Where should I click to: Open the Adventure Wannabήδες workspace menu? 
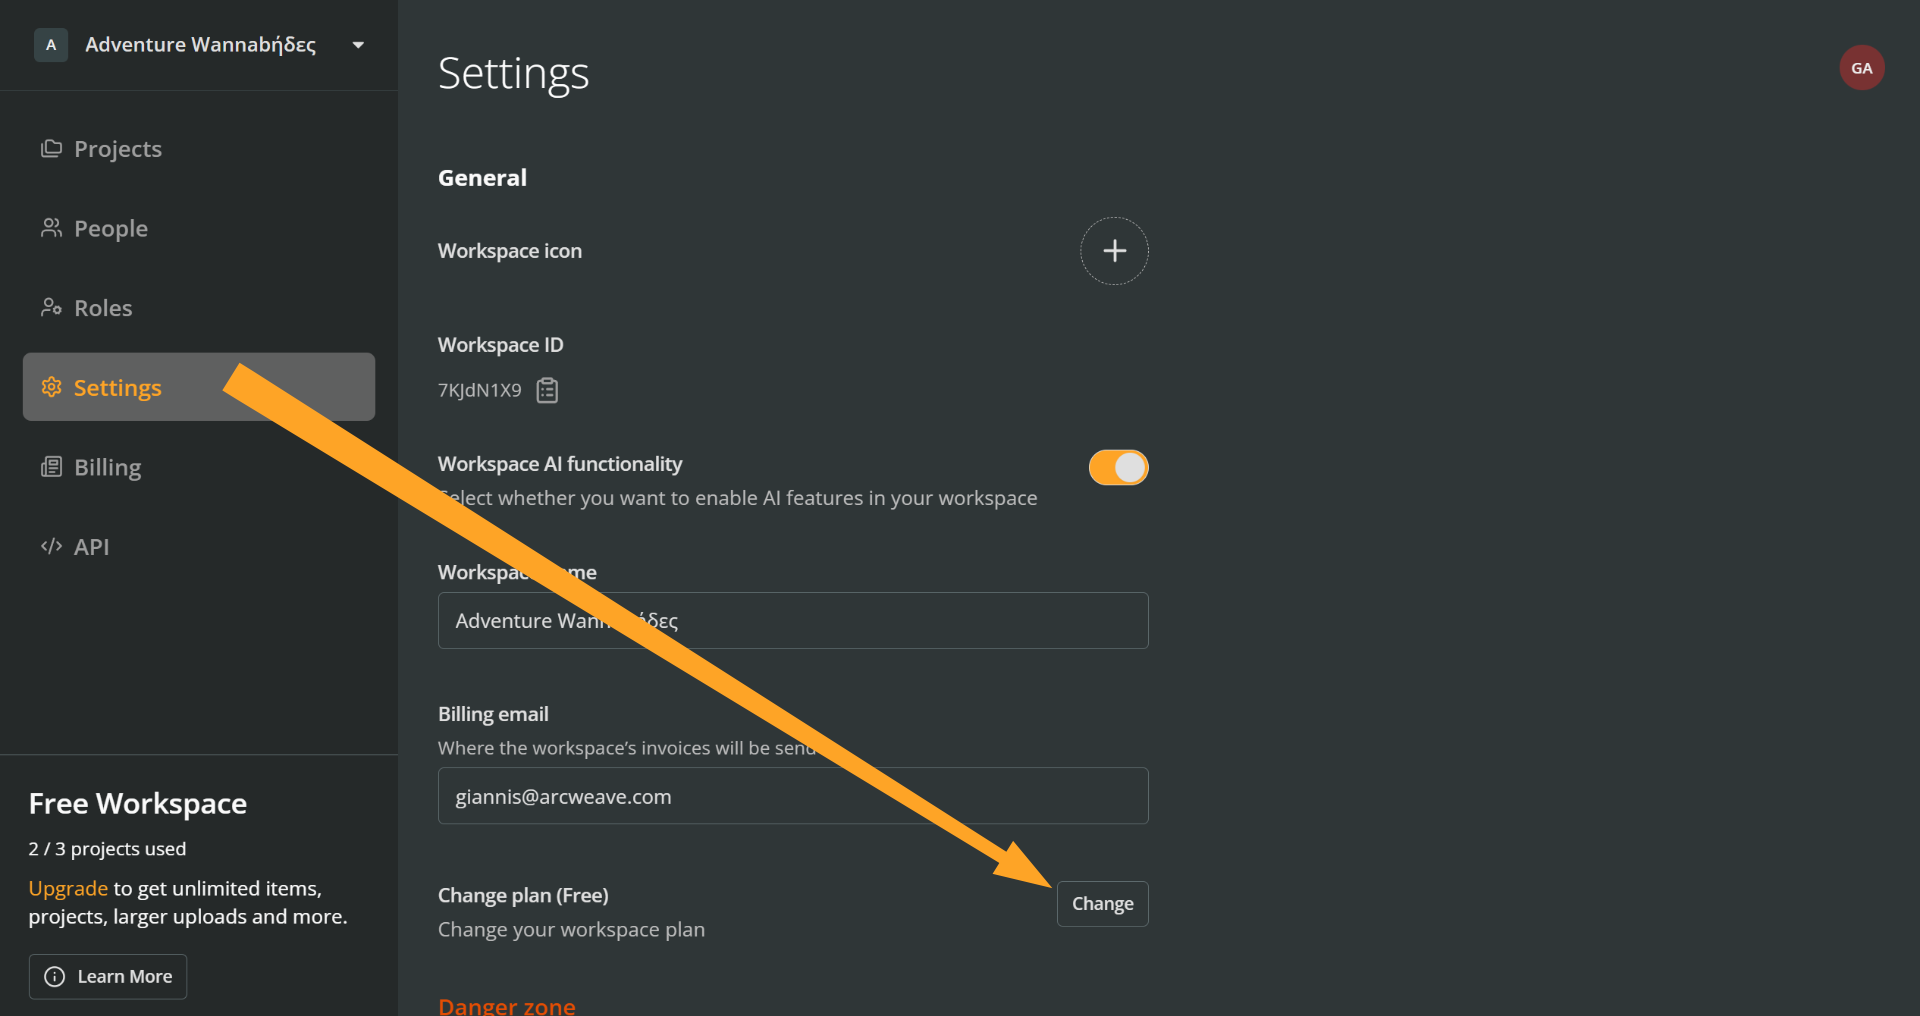pyautogui.click(x=200, y=45)
